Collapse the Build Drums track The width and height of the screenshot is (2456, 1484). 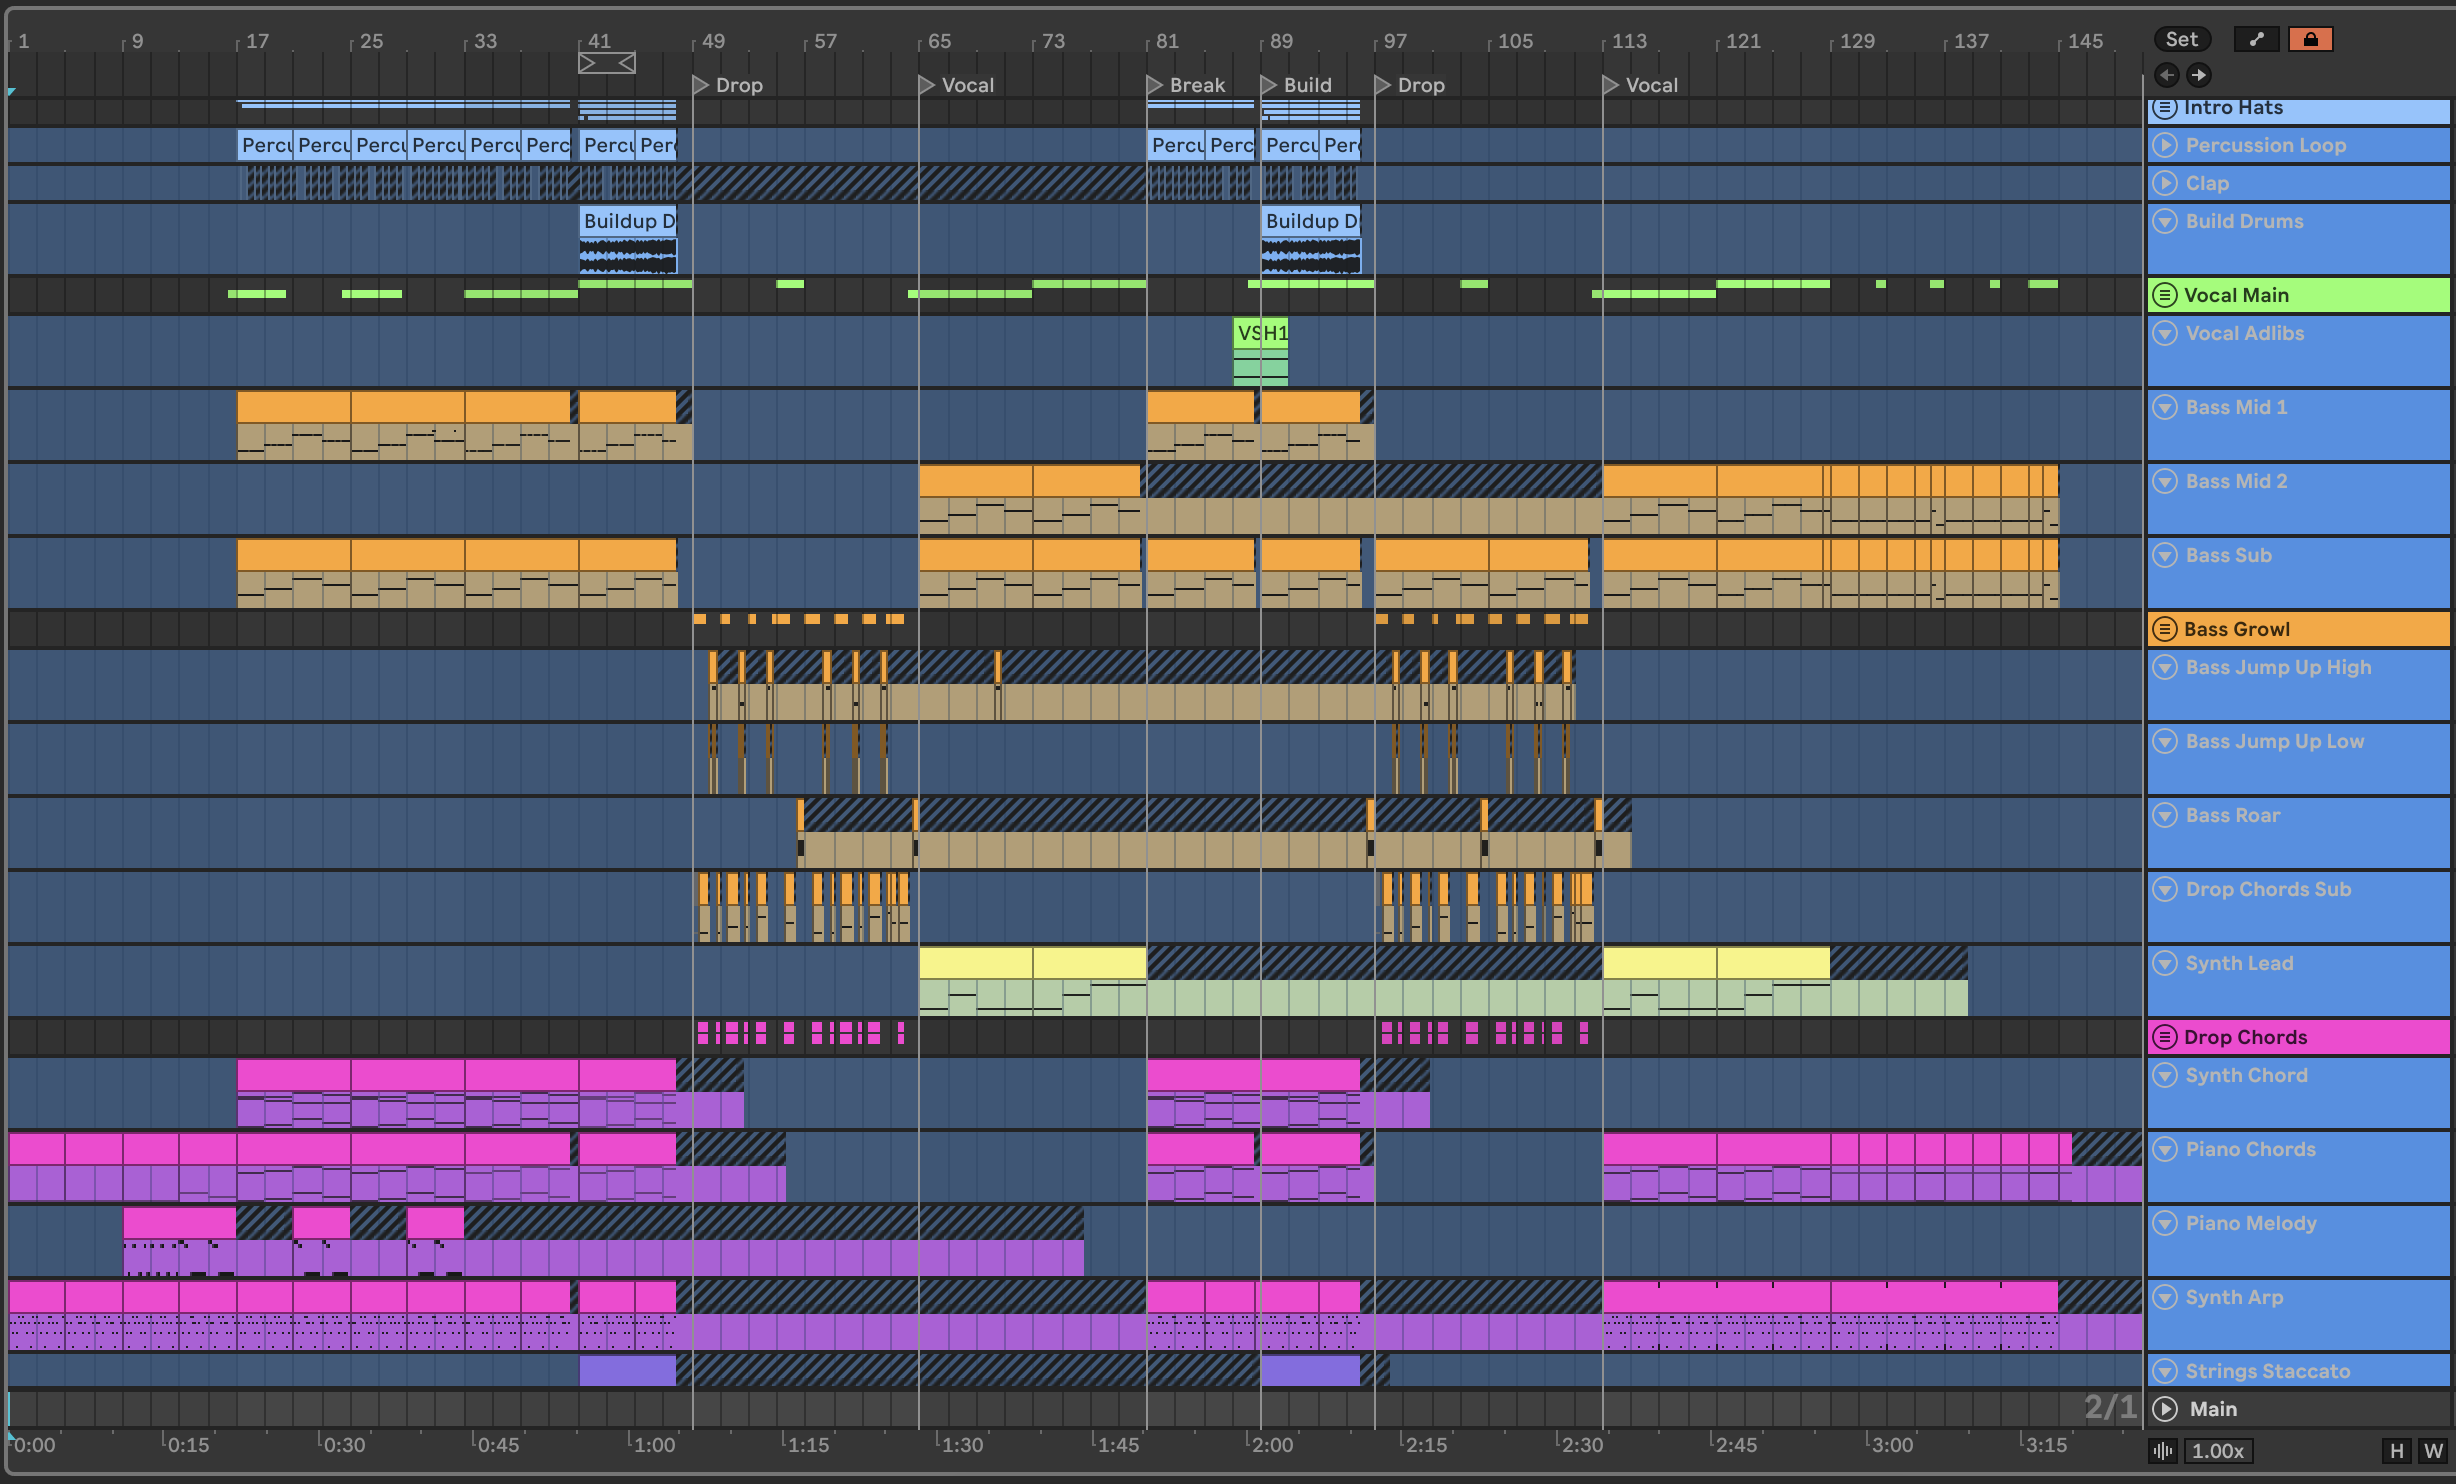[x=2165, y=221]
